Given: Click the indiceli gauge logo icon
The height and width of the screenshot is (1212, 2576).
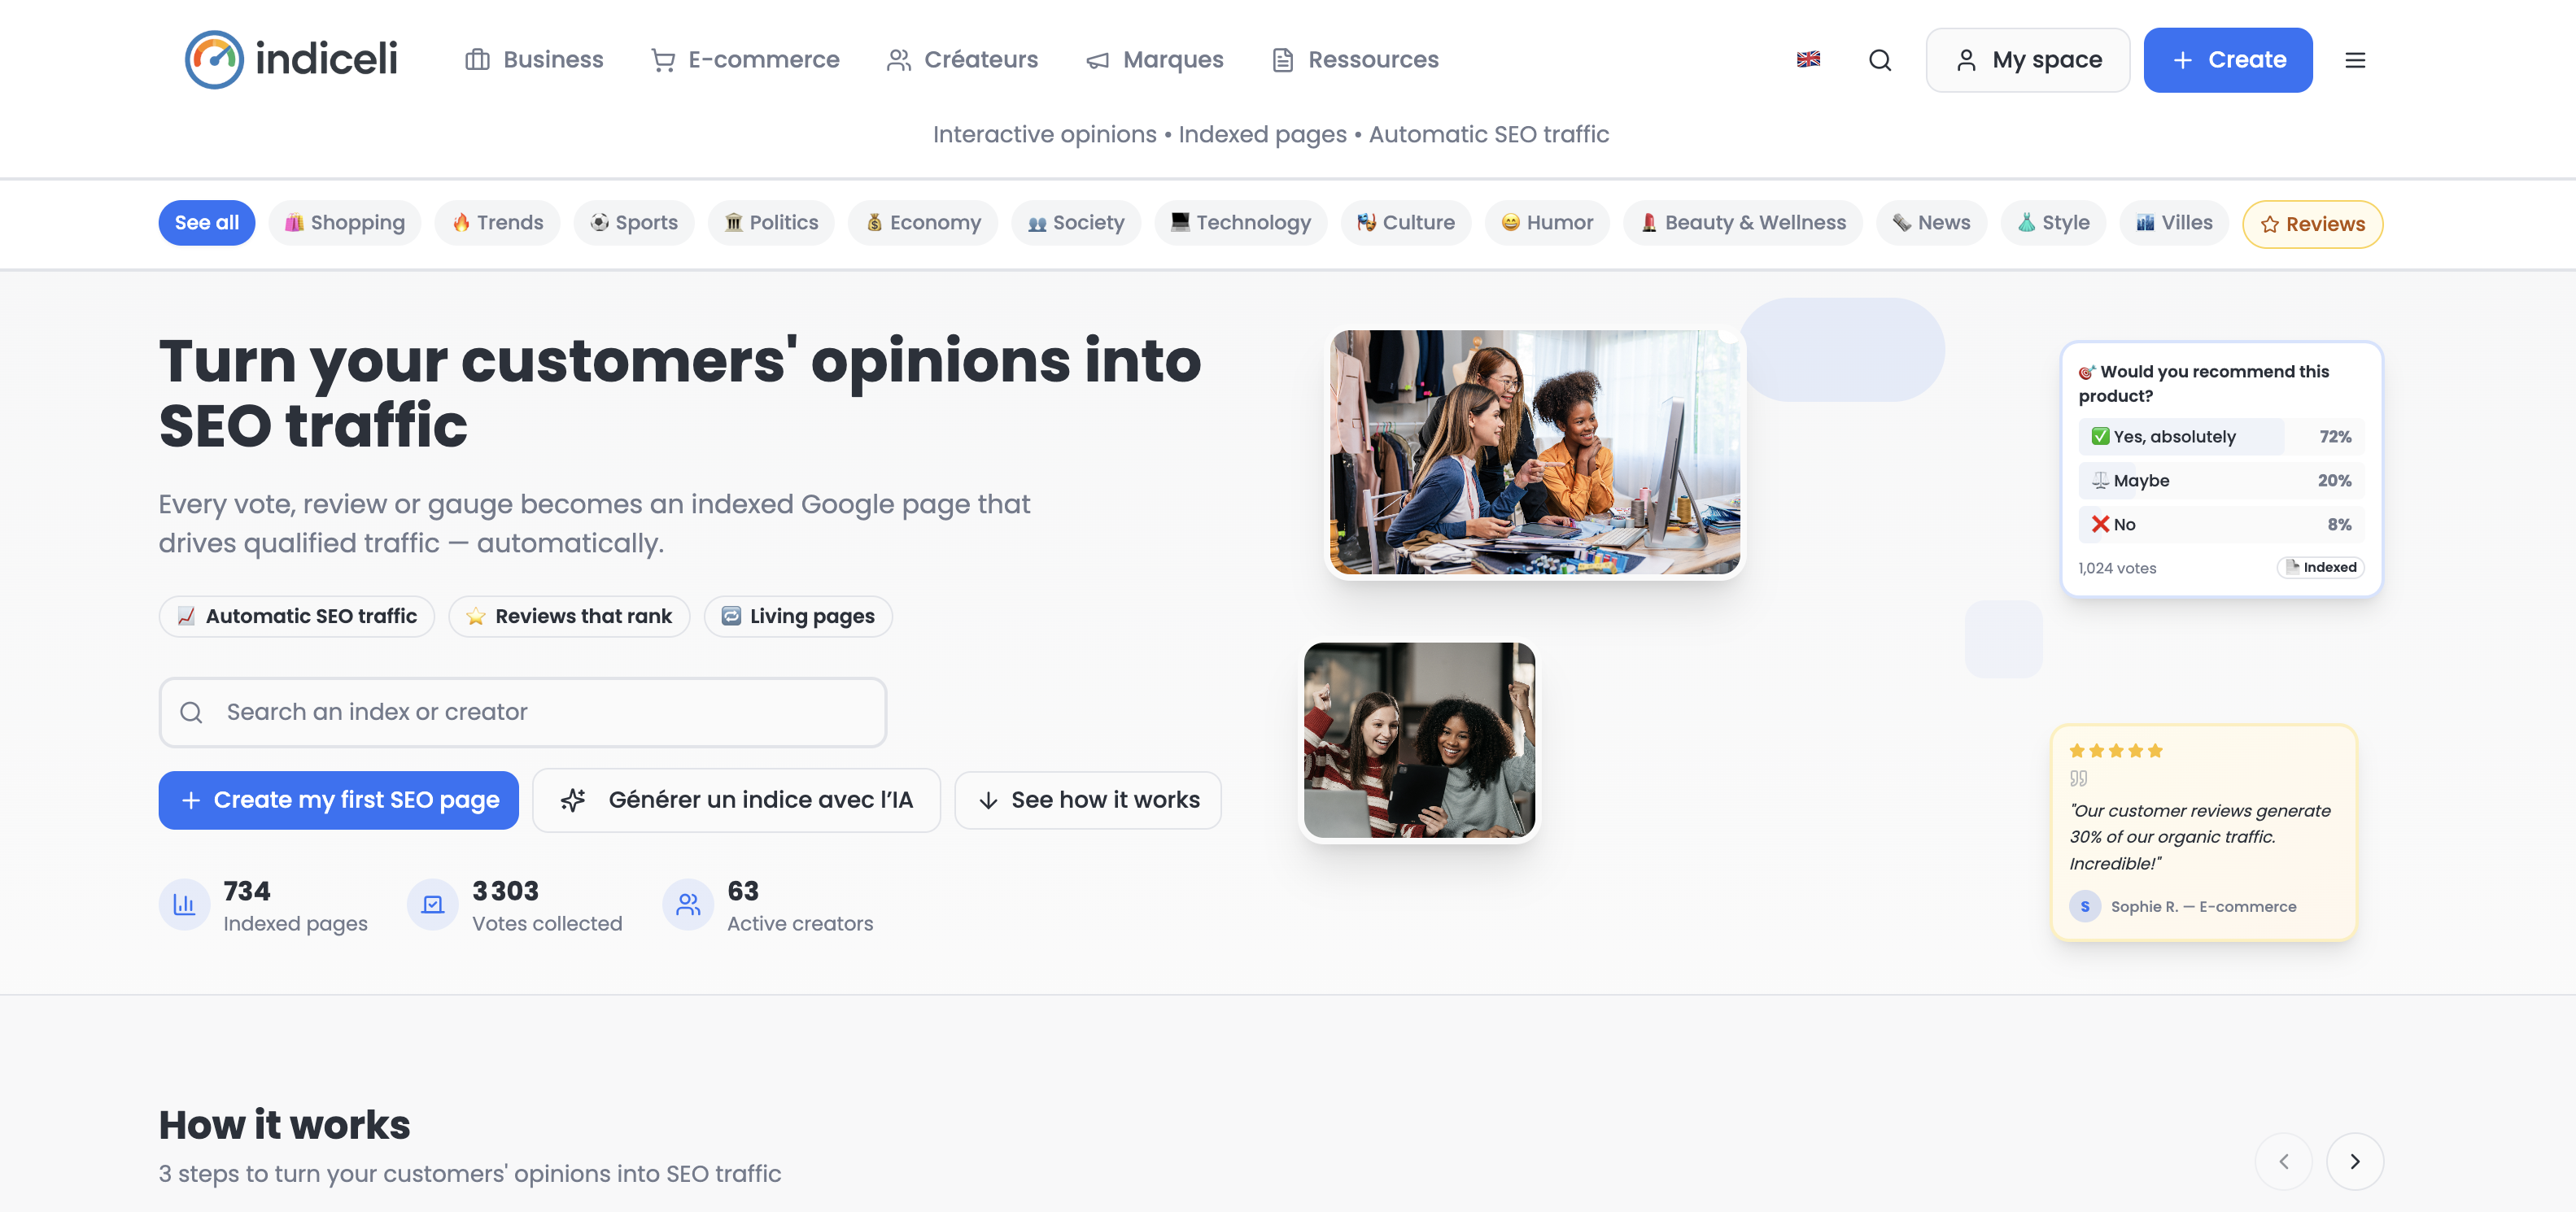Looking at the screenshot, I should 214,60.
